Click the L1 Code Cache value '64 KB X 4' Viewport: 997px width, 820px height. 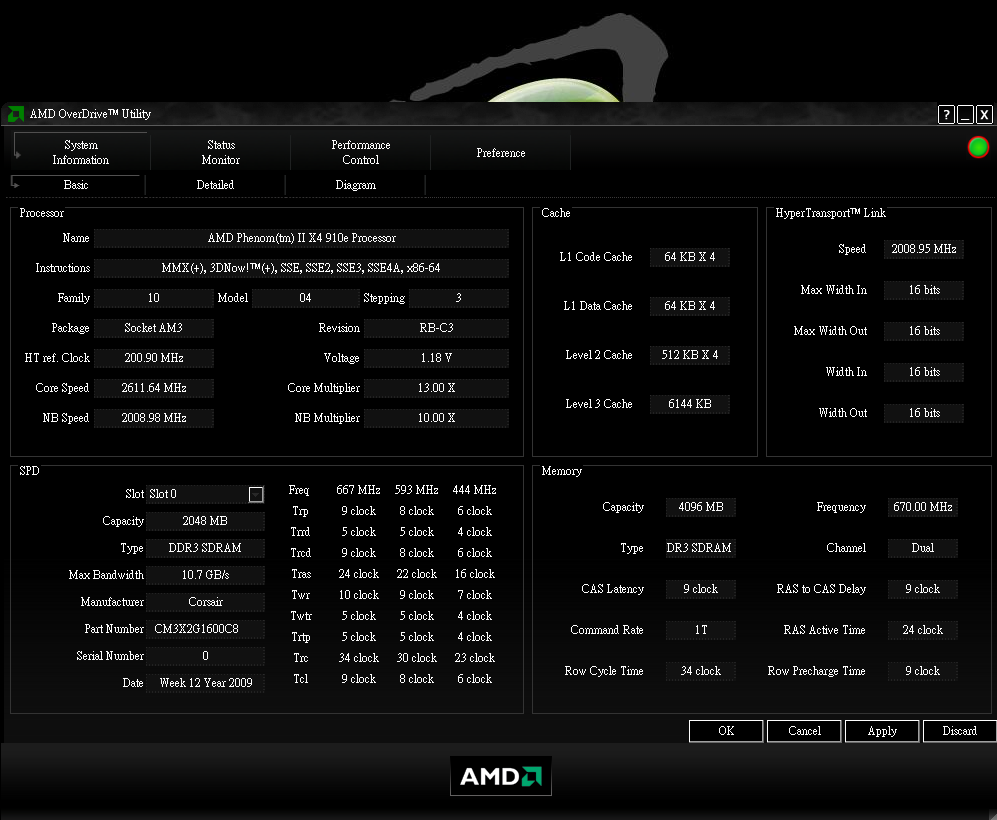click(x=689, y=257)
